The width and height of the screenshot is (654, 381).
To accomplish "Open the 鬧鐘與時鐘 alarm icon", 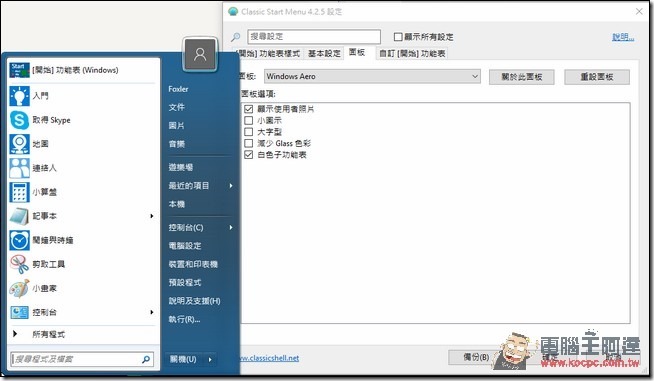I will pyautogui.click(x=19, y=240).
